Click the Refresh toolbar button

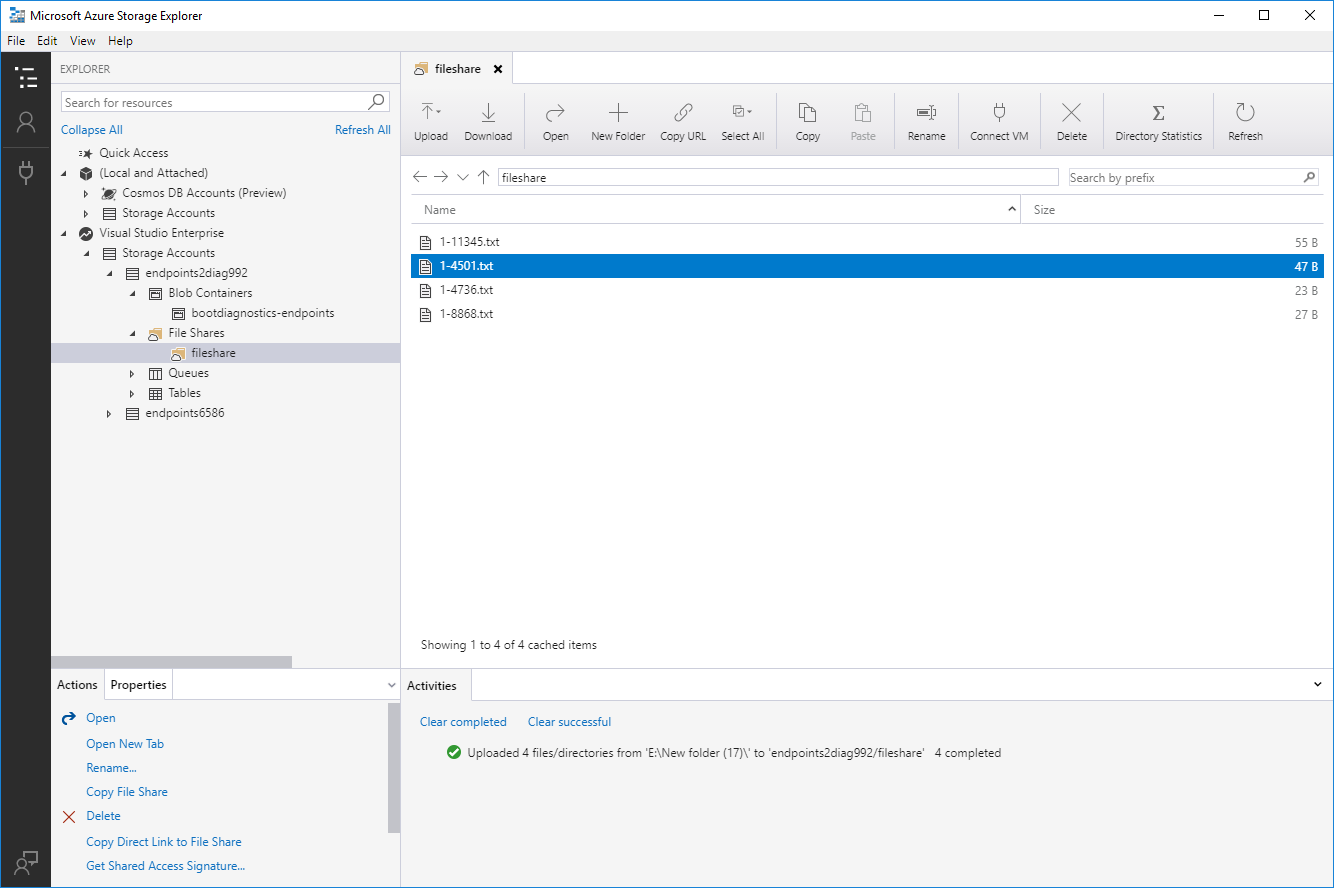point(1245,122)
